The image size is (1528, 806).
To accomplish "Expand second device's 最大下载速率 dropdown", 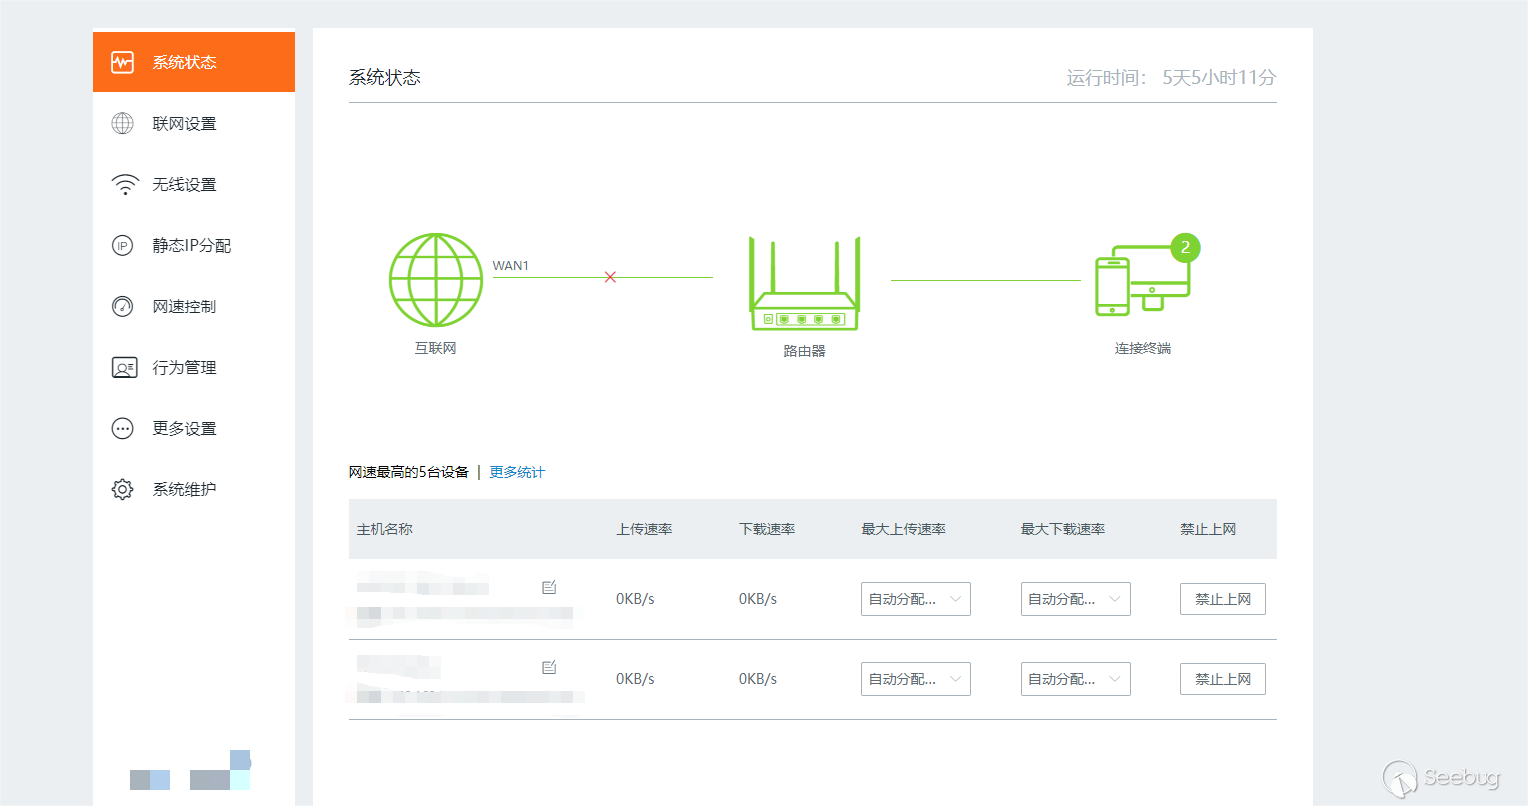I will [x=1076, y=679].
